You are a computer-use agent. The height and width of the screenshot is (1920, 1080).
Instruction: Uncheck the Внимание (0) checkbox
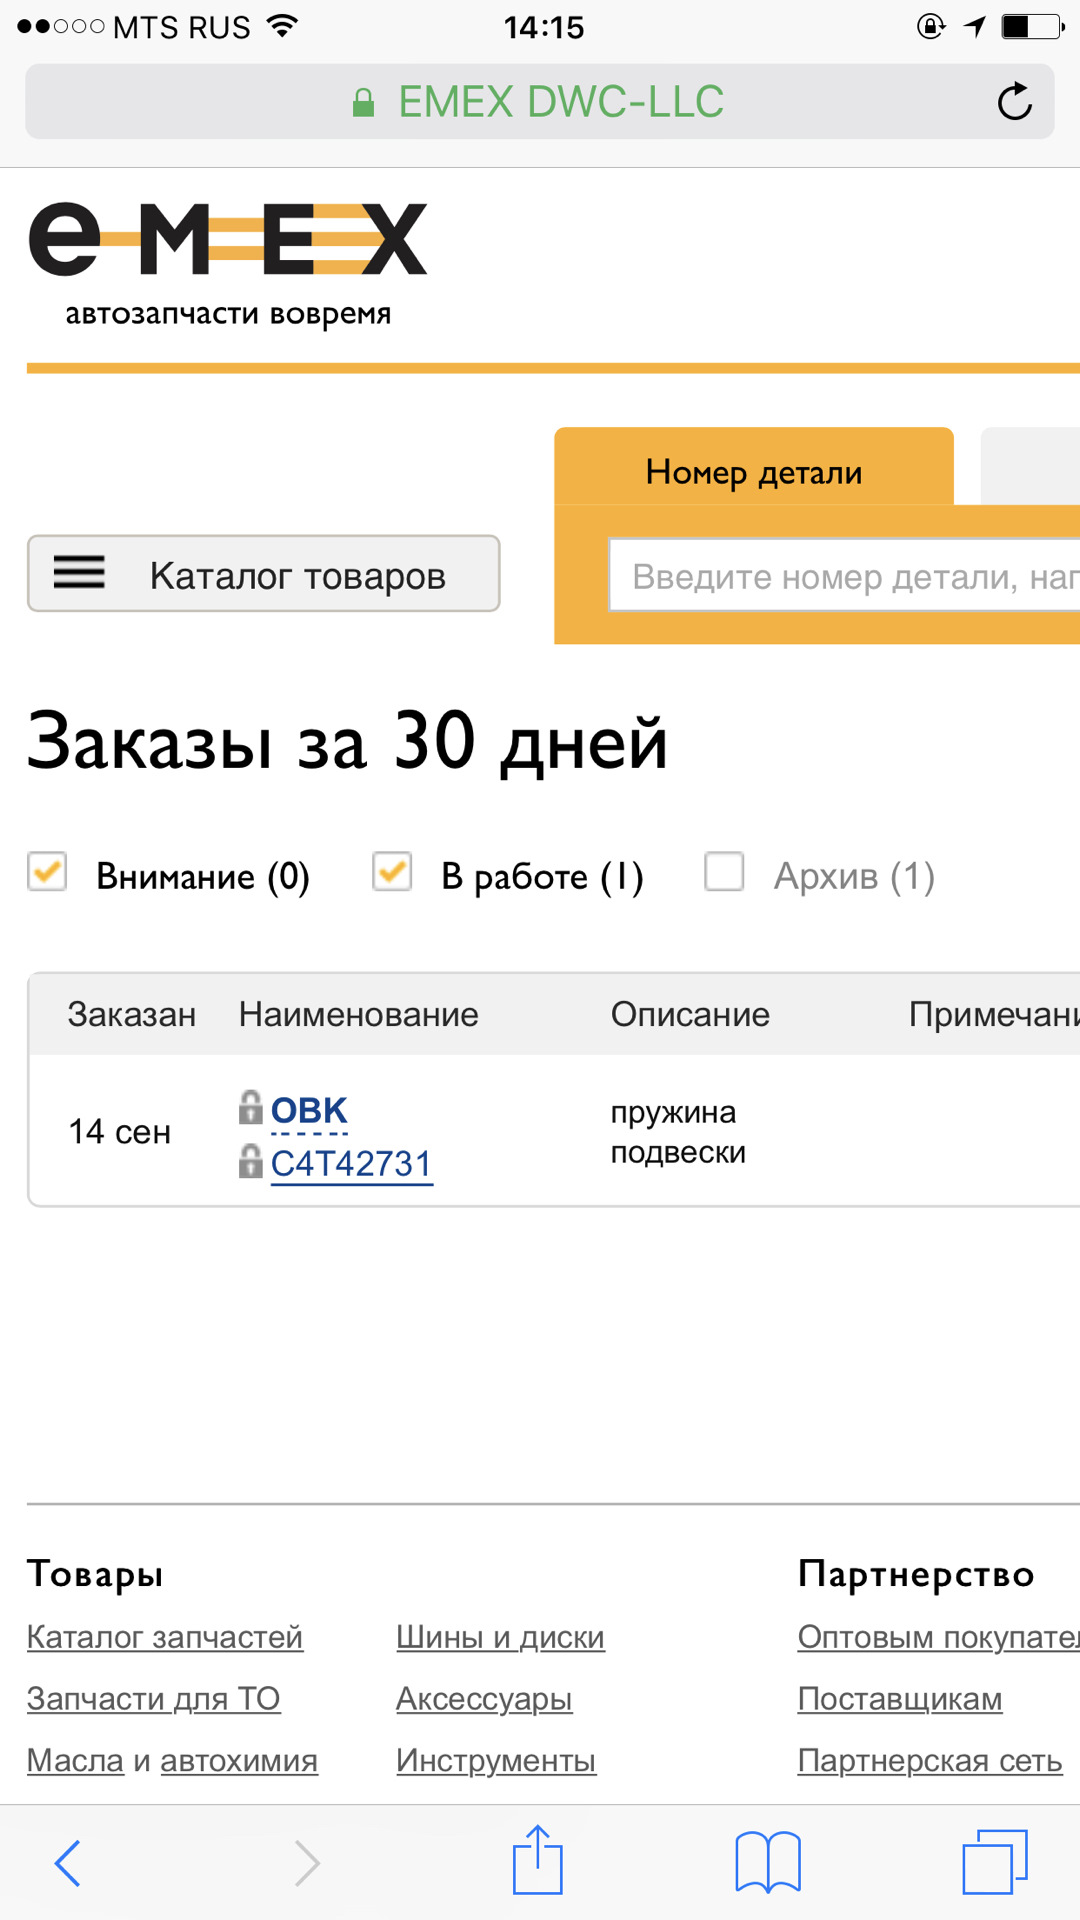[47, 872]
